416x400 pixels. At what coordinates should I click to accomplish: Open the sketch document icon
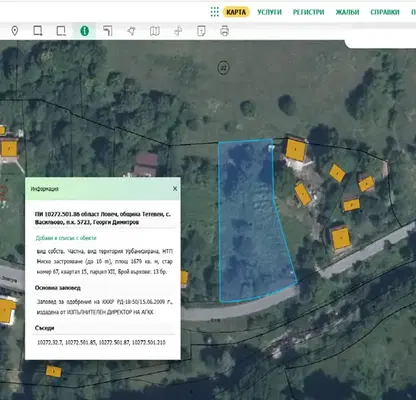coord(201,31)
